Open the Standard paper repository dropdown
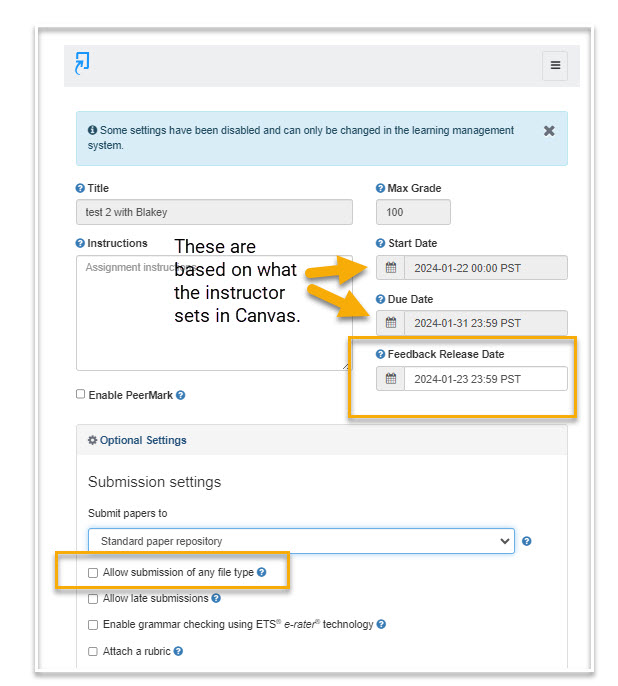This screenshot has height=686, width=618. (x=300, y=542)
